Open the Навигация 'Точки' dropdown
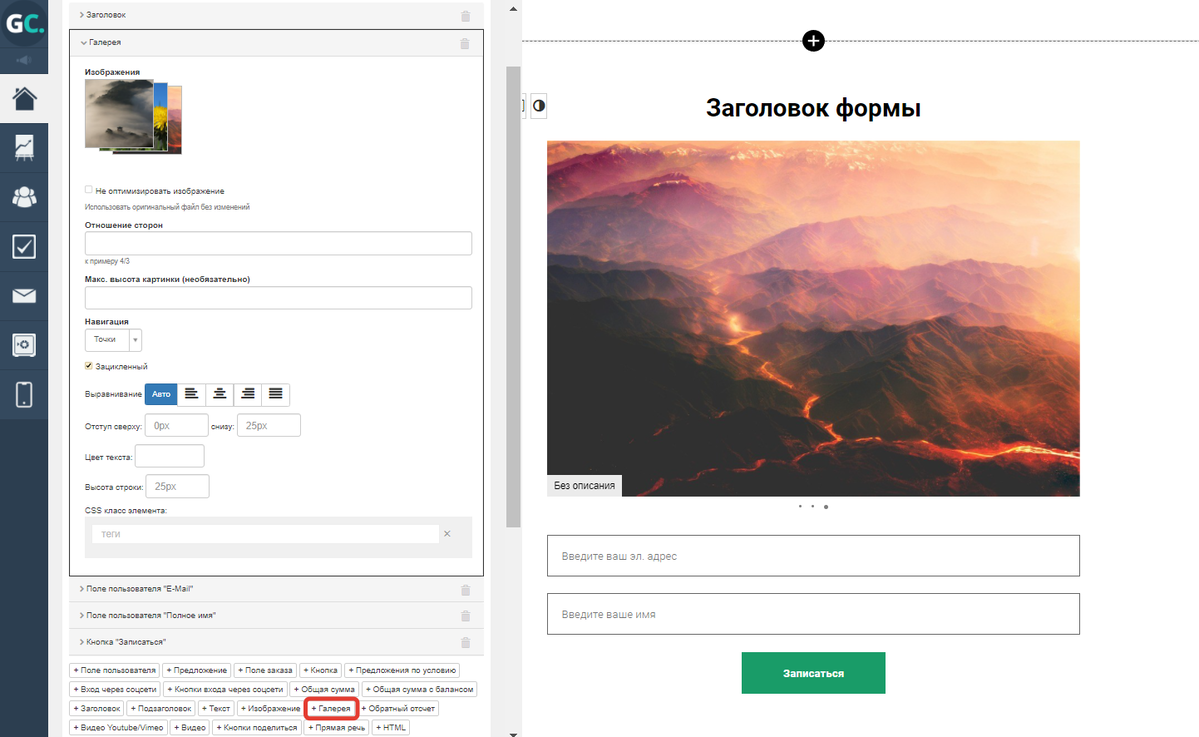 113,340
